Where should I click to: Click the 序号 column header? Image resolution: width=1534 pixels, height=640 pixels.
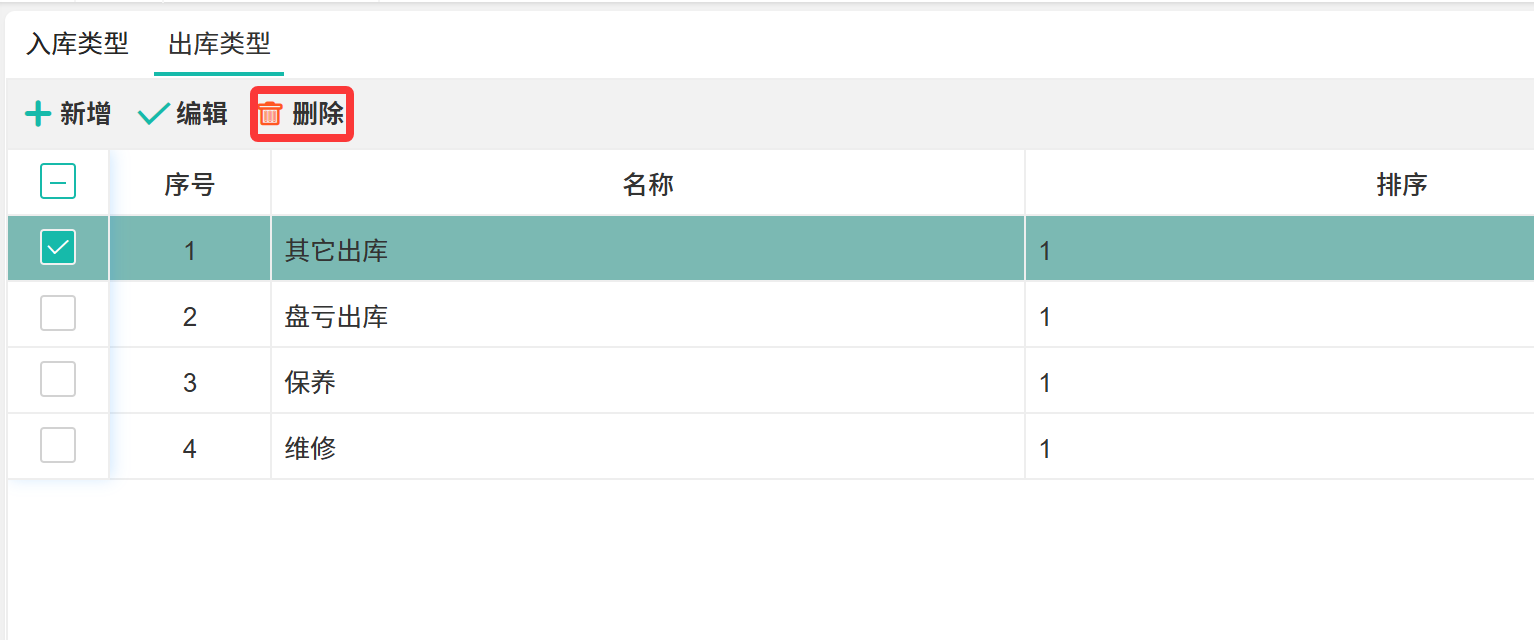pos(190,184)
